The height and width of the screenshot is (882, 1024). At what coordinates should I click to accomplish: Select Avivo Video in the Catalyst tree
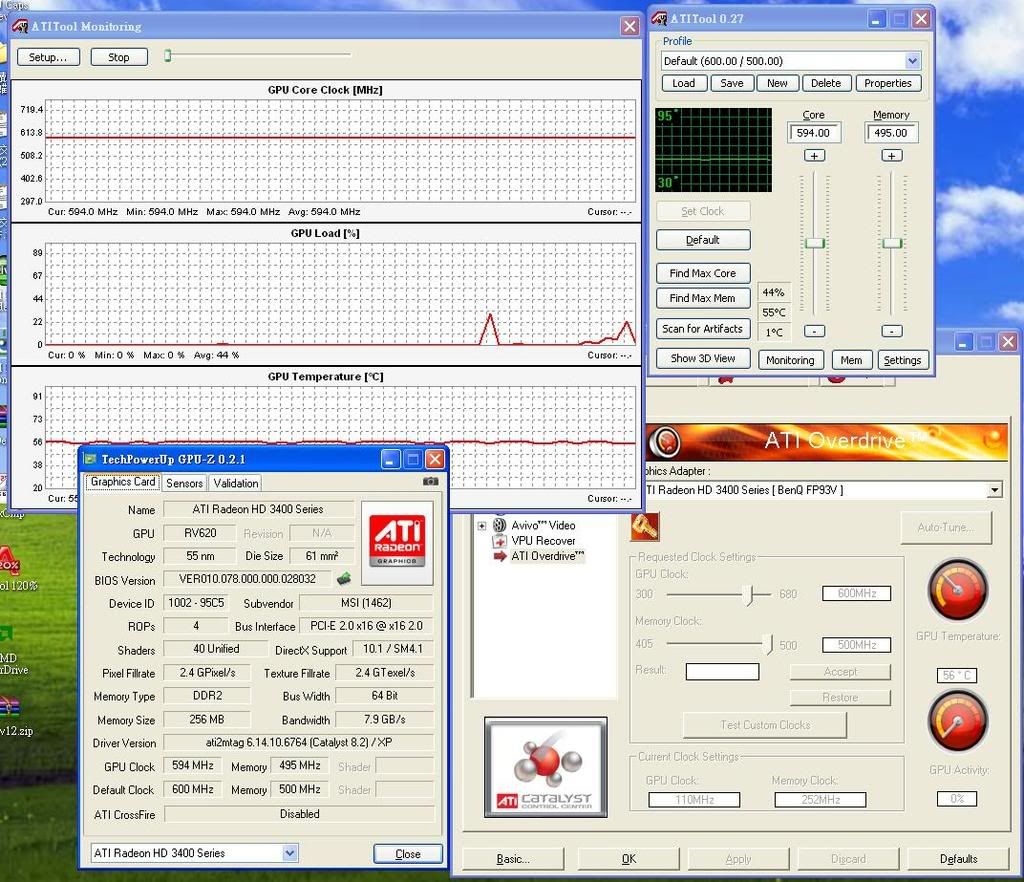coord(543,525)
